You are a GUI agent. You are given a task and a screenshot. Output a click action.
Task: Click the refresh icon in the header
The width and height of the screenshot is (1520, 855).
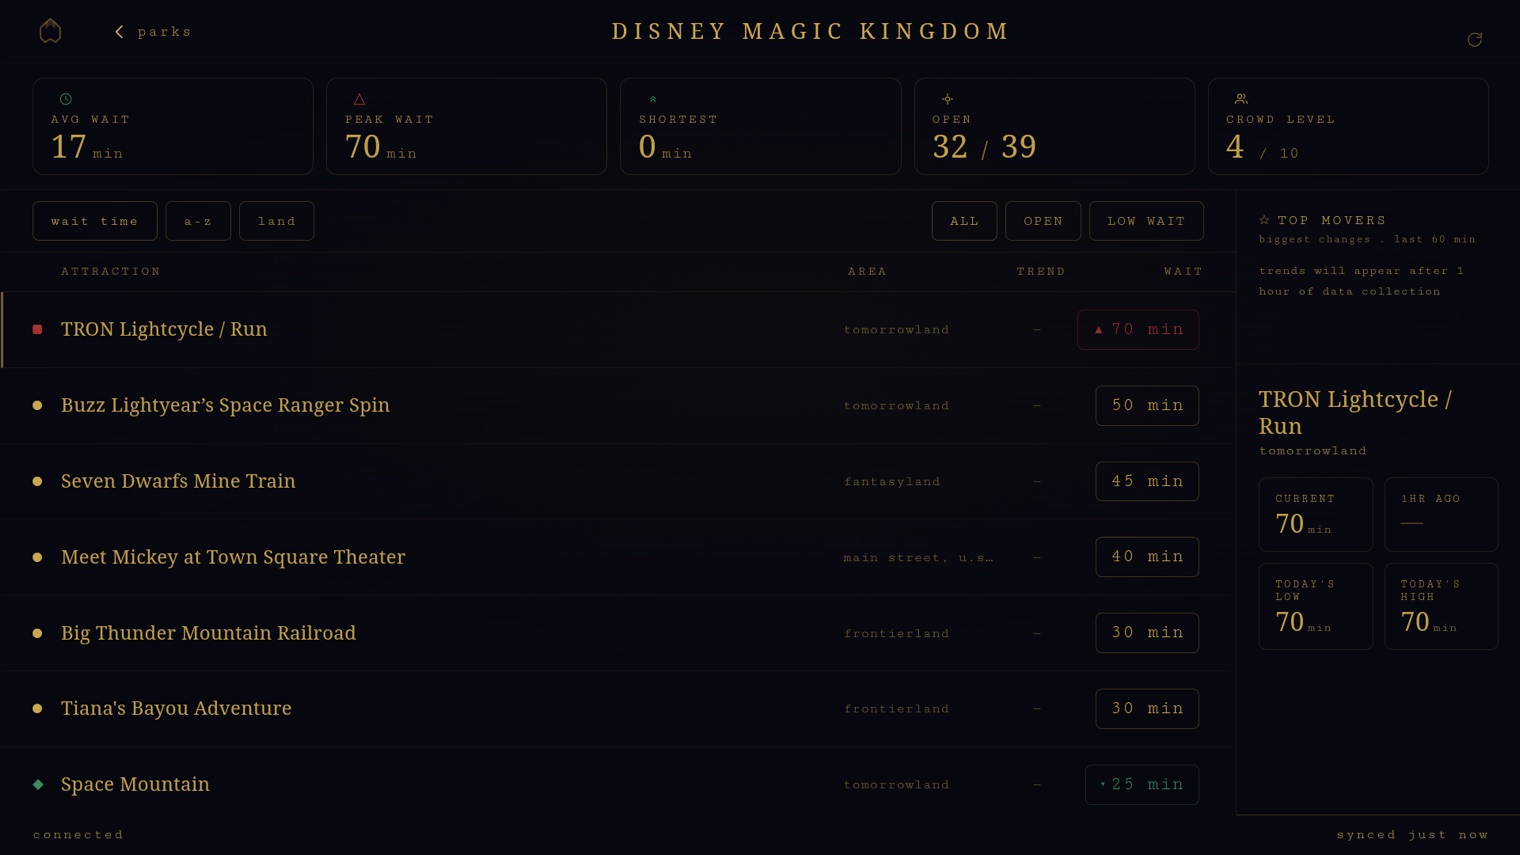pyautogui.click(x=1474, y=39)
